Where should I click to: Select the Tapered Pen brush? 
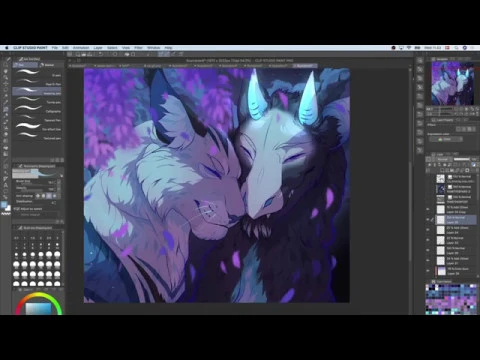[x=37, y=118]
